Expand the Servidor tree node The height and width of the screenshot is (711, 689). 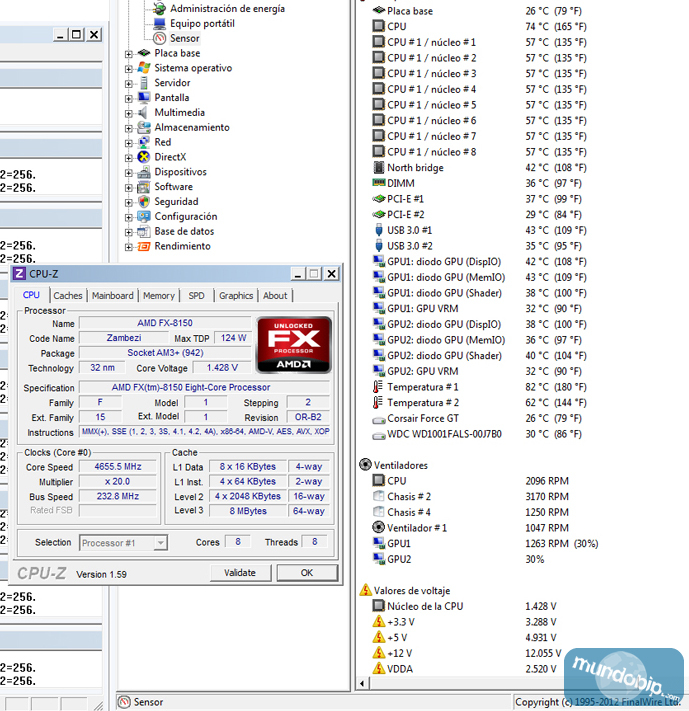coord(129,84)
